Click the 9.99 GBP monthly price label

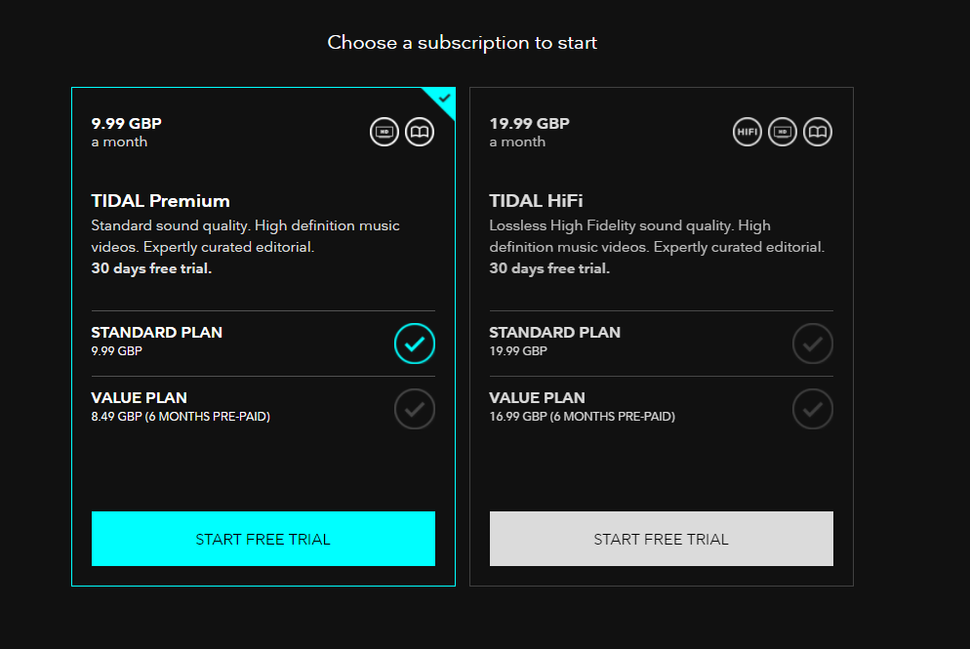(x=125, y=123)
